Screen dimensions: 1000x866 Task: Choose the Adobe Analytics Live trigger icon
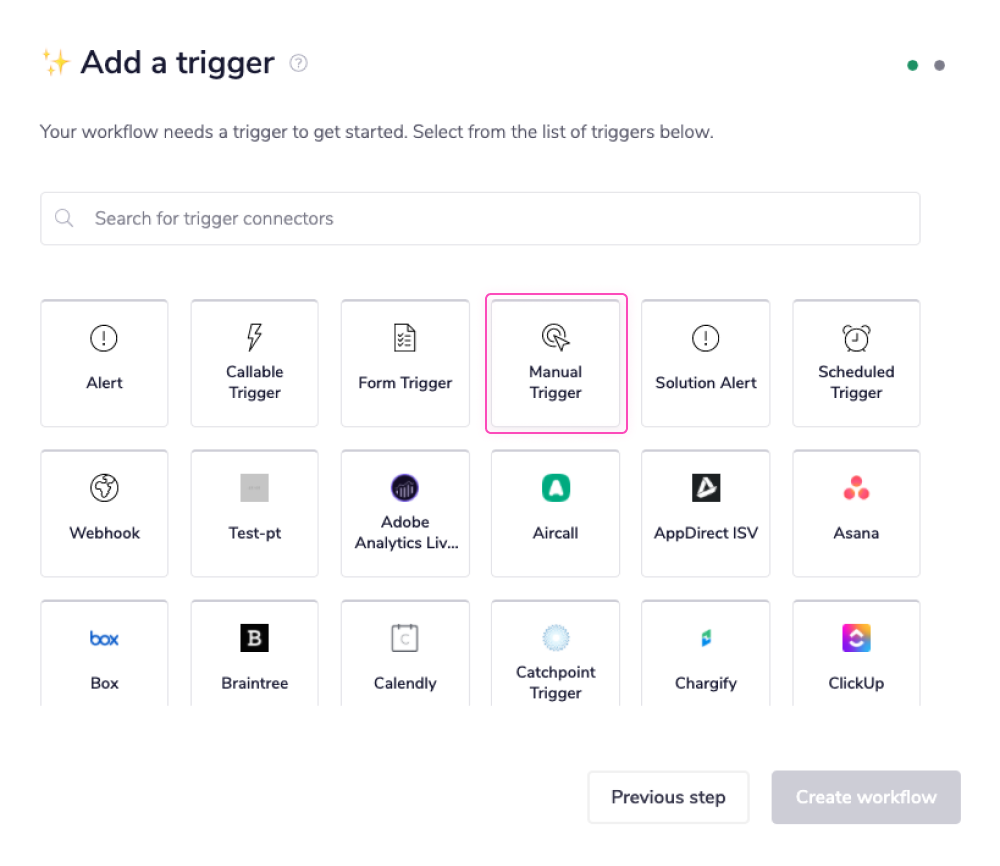[x=405, y=488]
